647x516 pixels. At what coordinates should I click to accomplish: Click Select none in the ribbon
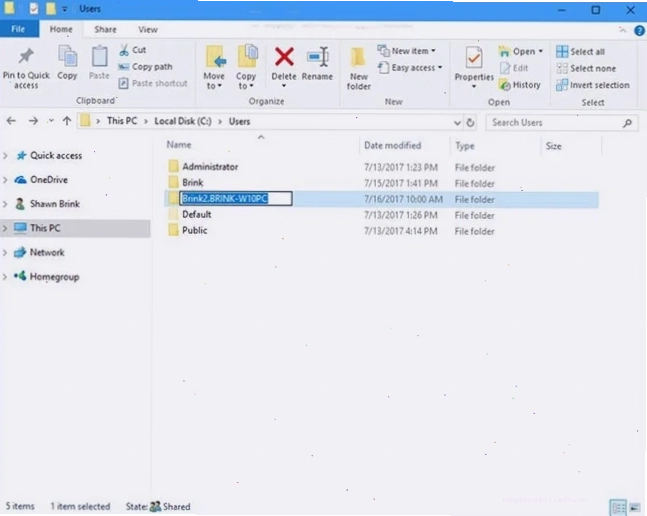tap(586, 68)
